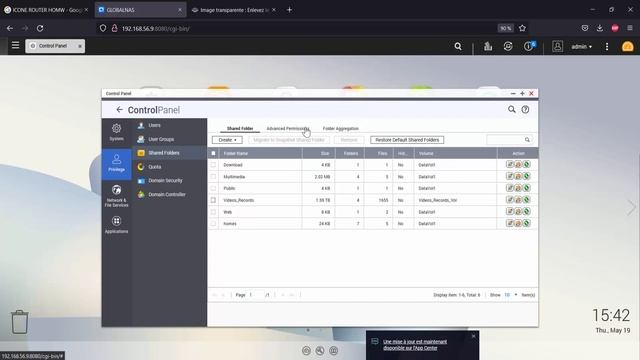Switch to the Control Panel taskbar tab

click(x=55, y=46)
